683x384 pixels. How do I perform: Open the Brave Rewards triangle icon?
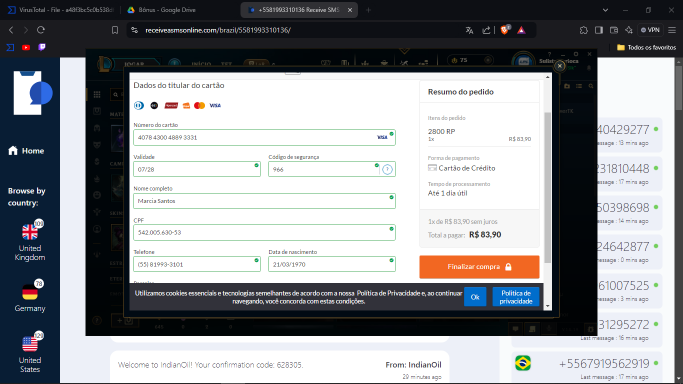pyautogui.click(x=521, y=30)
